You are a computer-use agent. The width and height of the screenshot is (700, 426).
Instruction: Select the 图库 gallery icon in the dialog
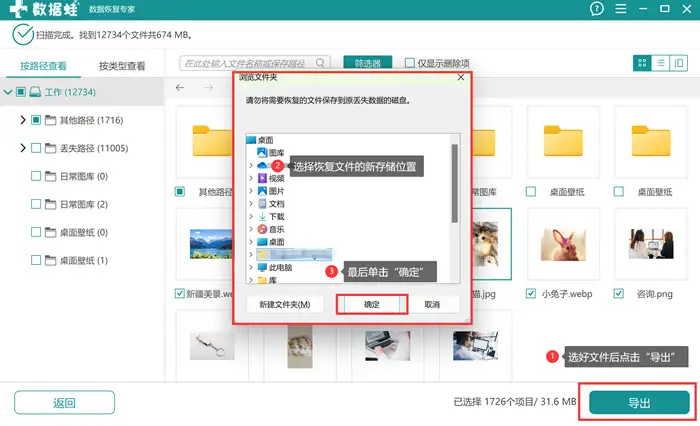pos(262,153)
